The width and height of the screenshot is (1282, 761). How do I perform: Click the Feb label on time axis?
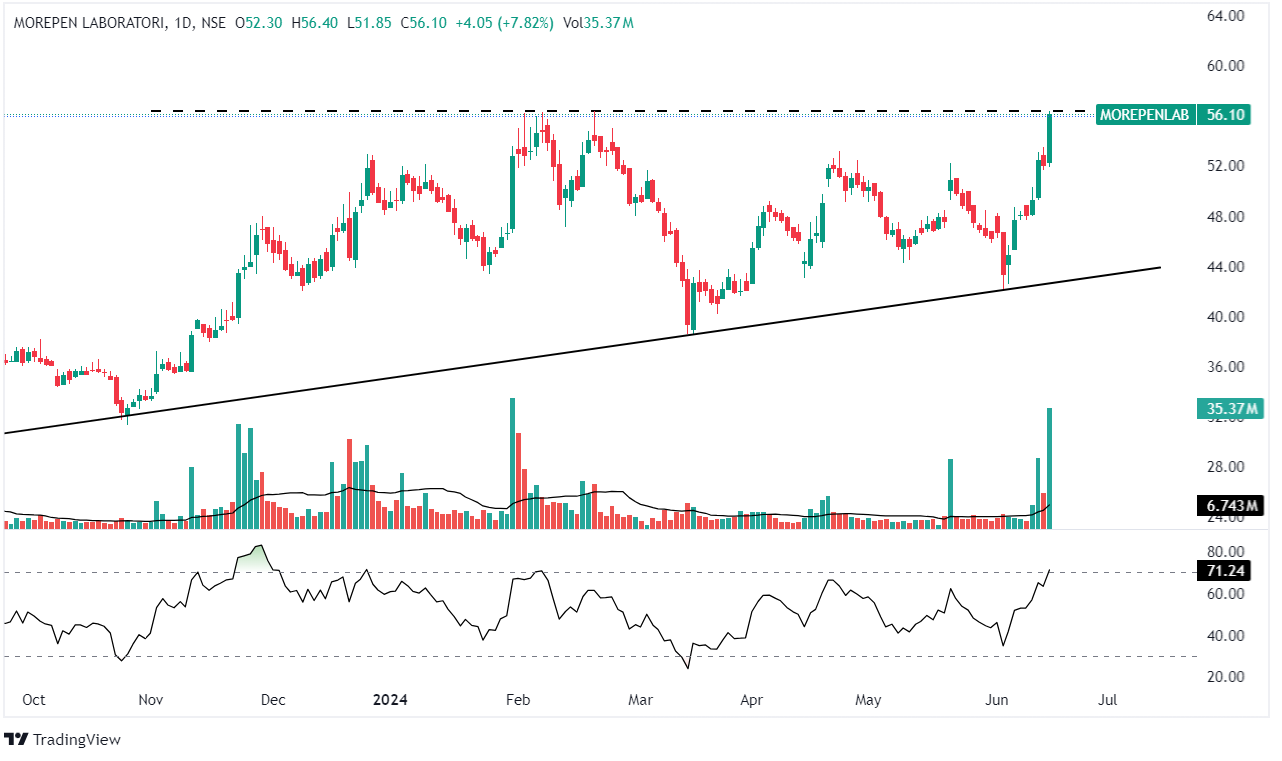tap(516, 700)
